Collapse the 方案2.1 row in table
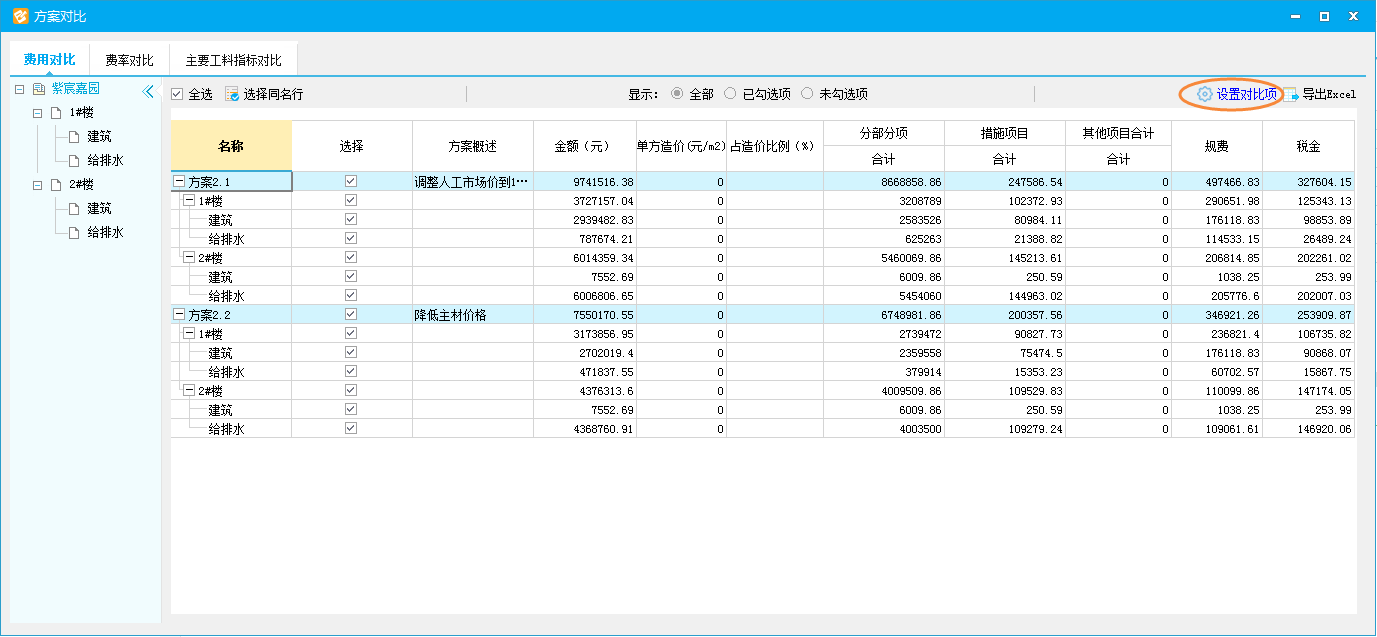 [179, 182]
